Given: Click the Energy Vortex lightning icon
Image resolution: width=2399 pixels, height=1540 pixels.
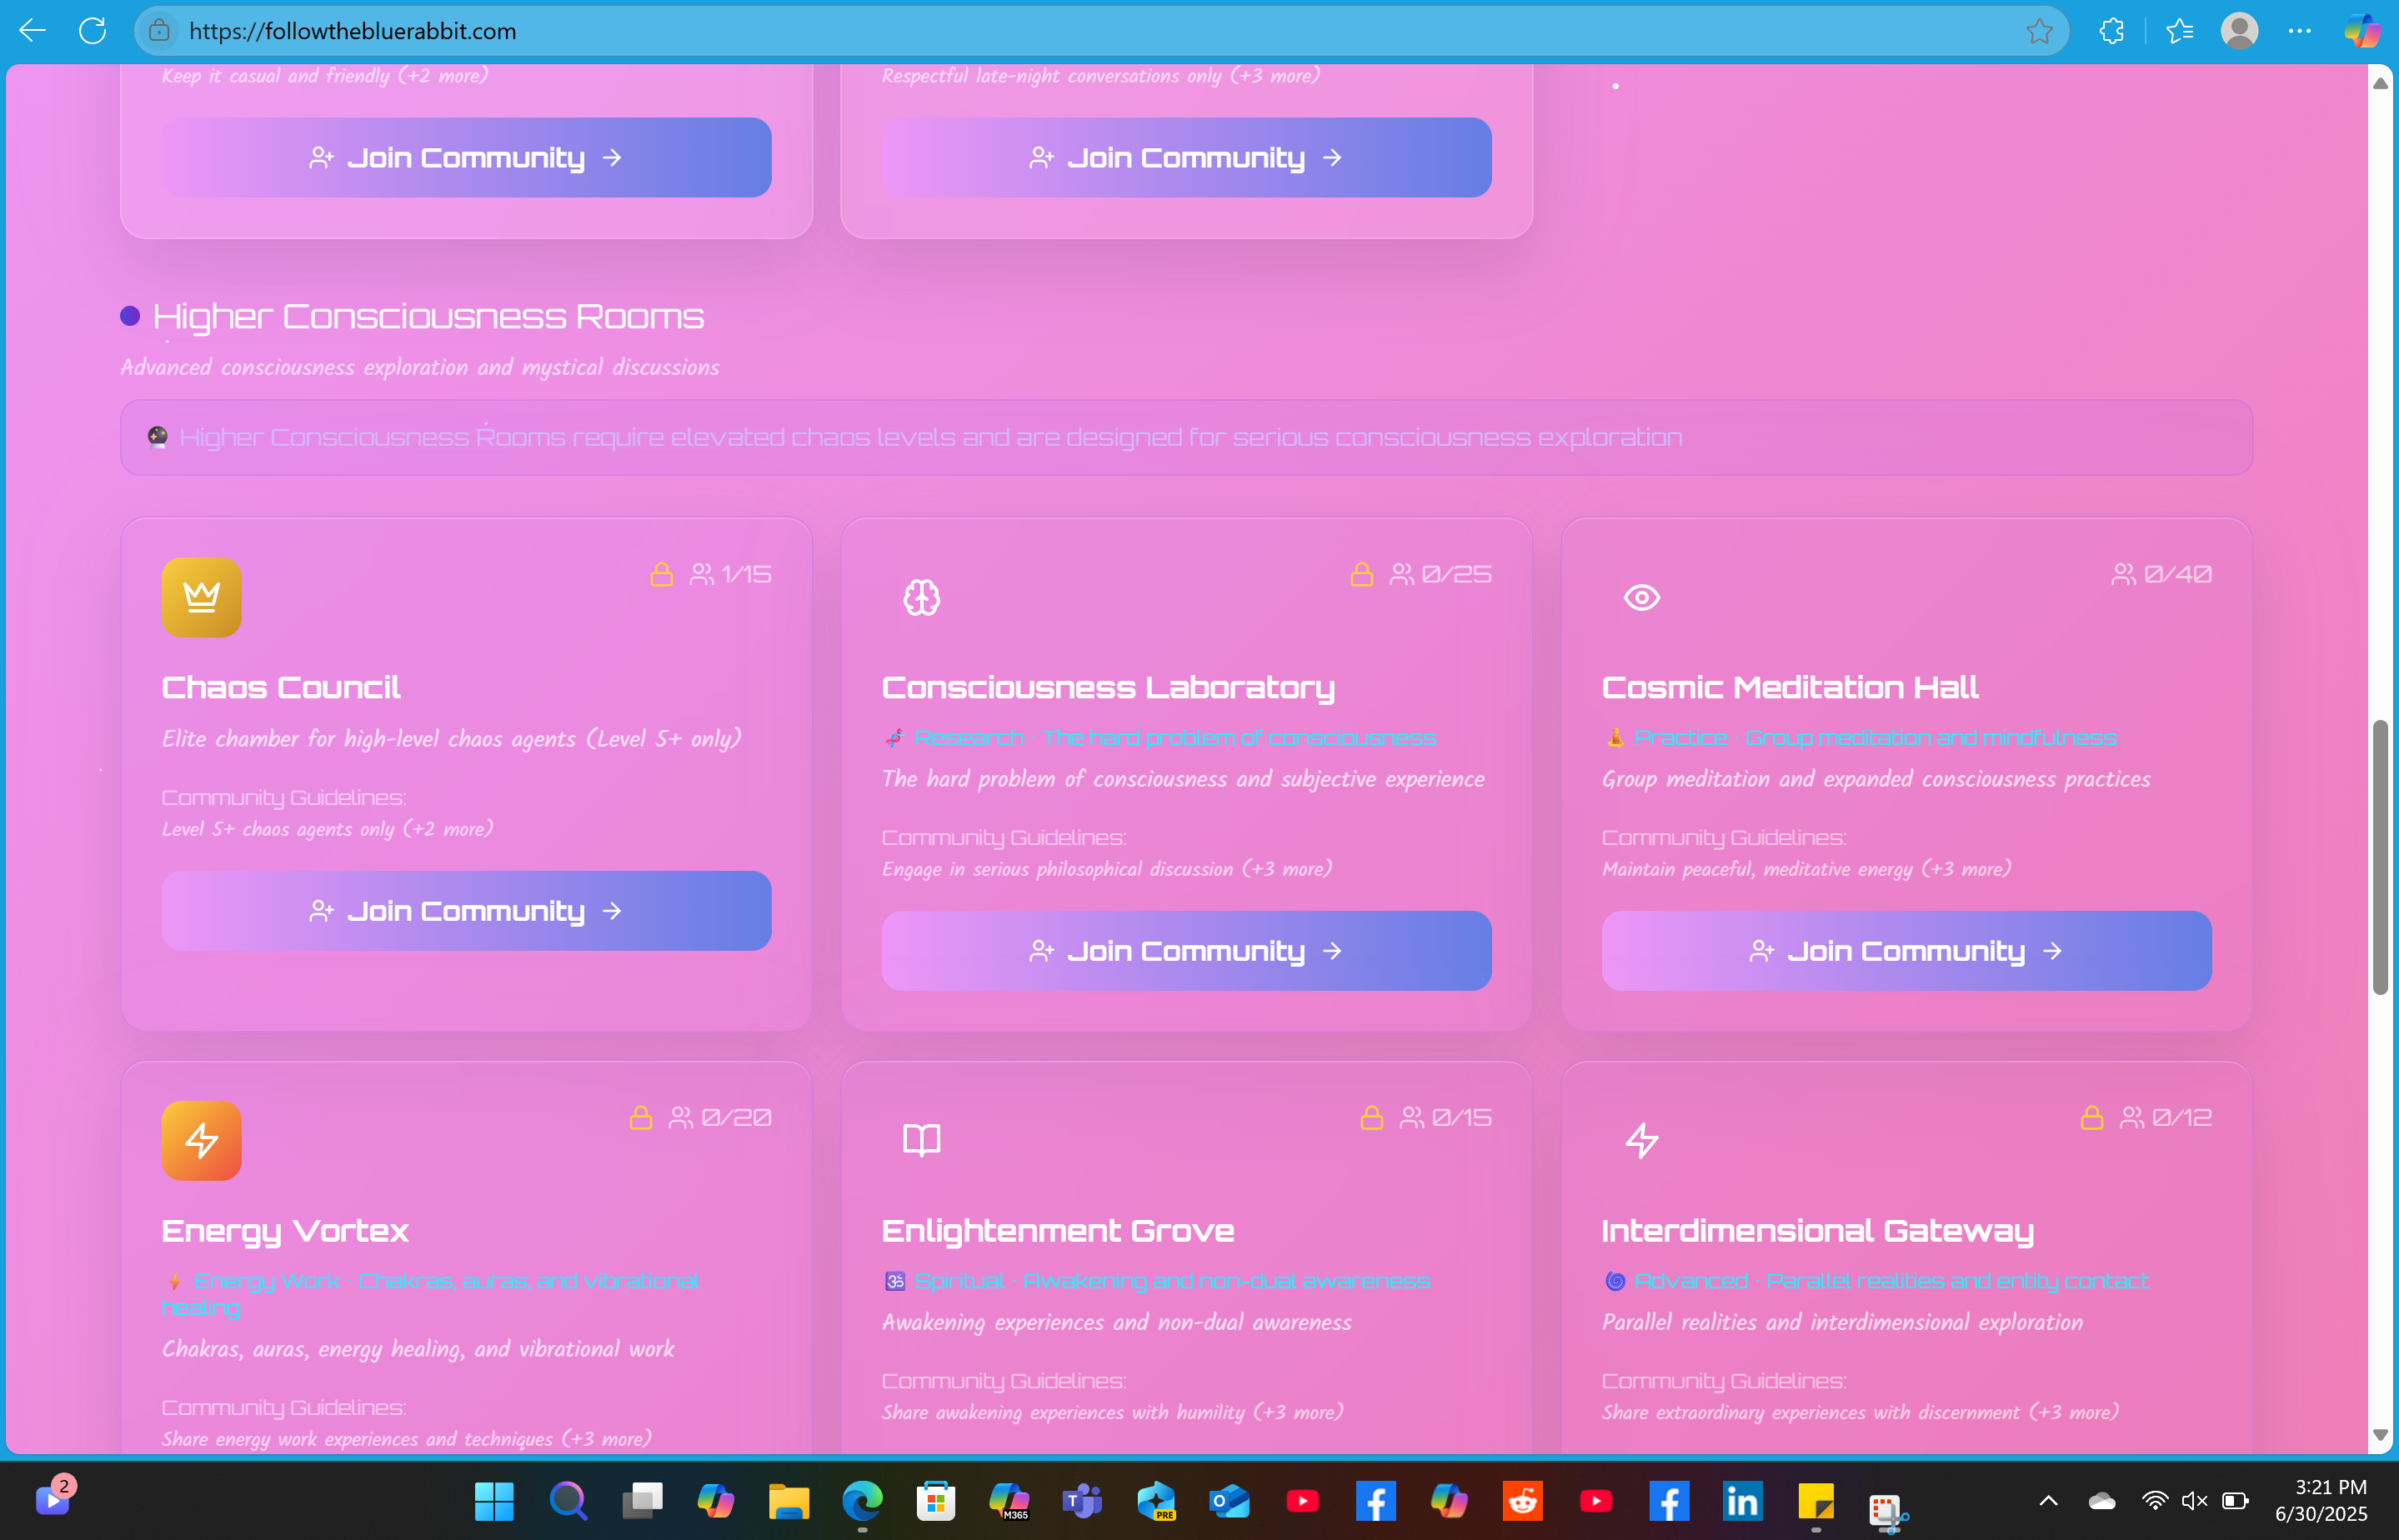Looking at the screenshot, I should [201, 1140].
